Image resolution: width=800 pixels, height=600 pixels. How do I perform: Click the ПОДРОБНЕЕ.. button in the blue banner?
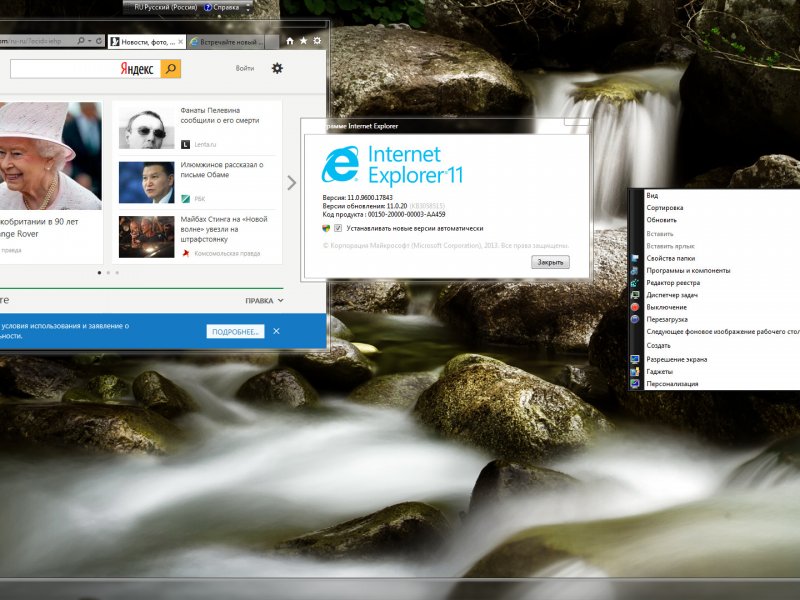click(x=235, y=332)
